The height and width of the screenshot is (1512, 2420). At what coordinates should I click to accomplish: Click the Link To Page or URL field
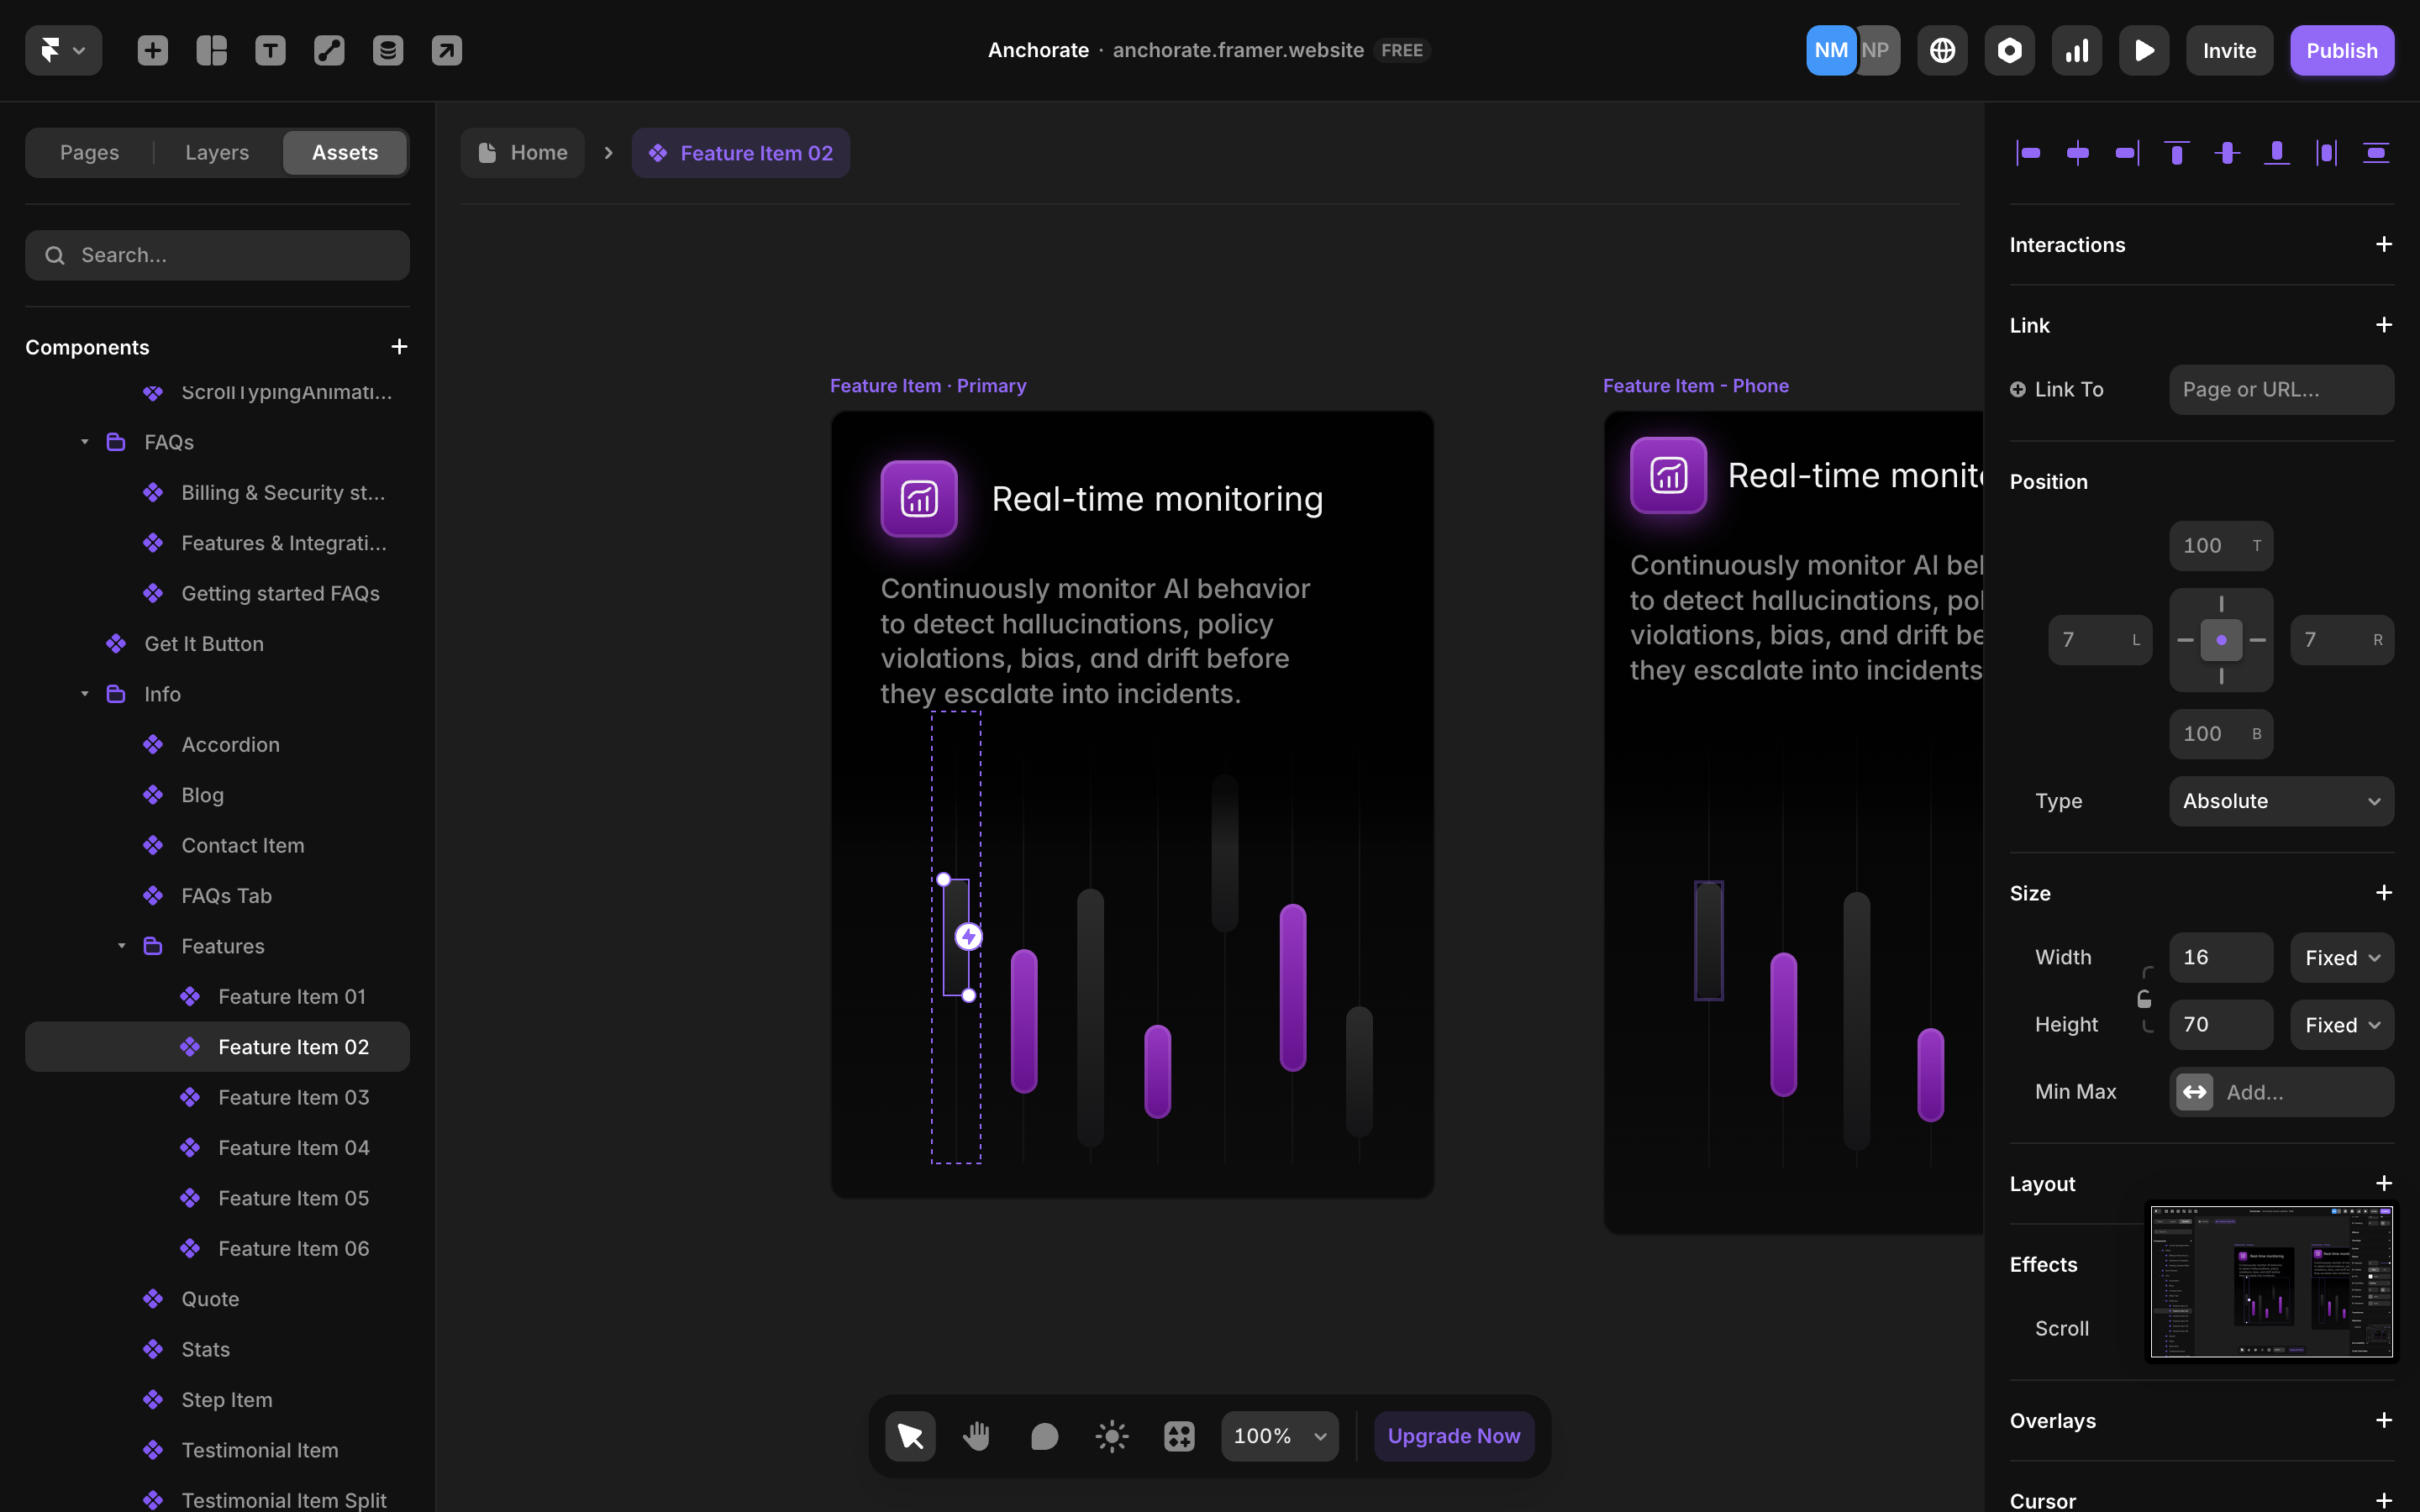[2280, 389]
